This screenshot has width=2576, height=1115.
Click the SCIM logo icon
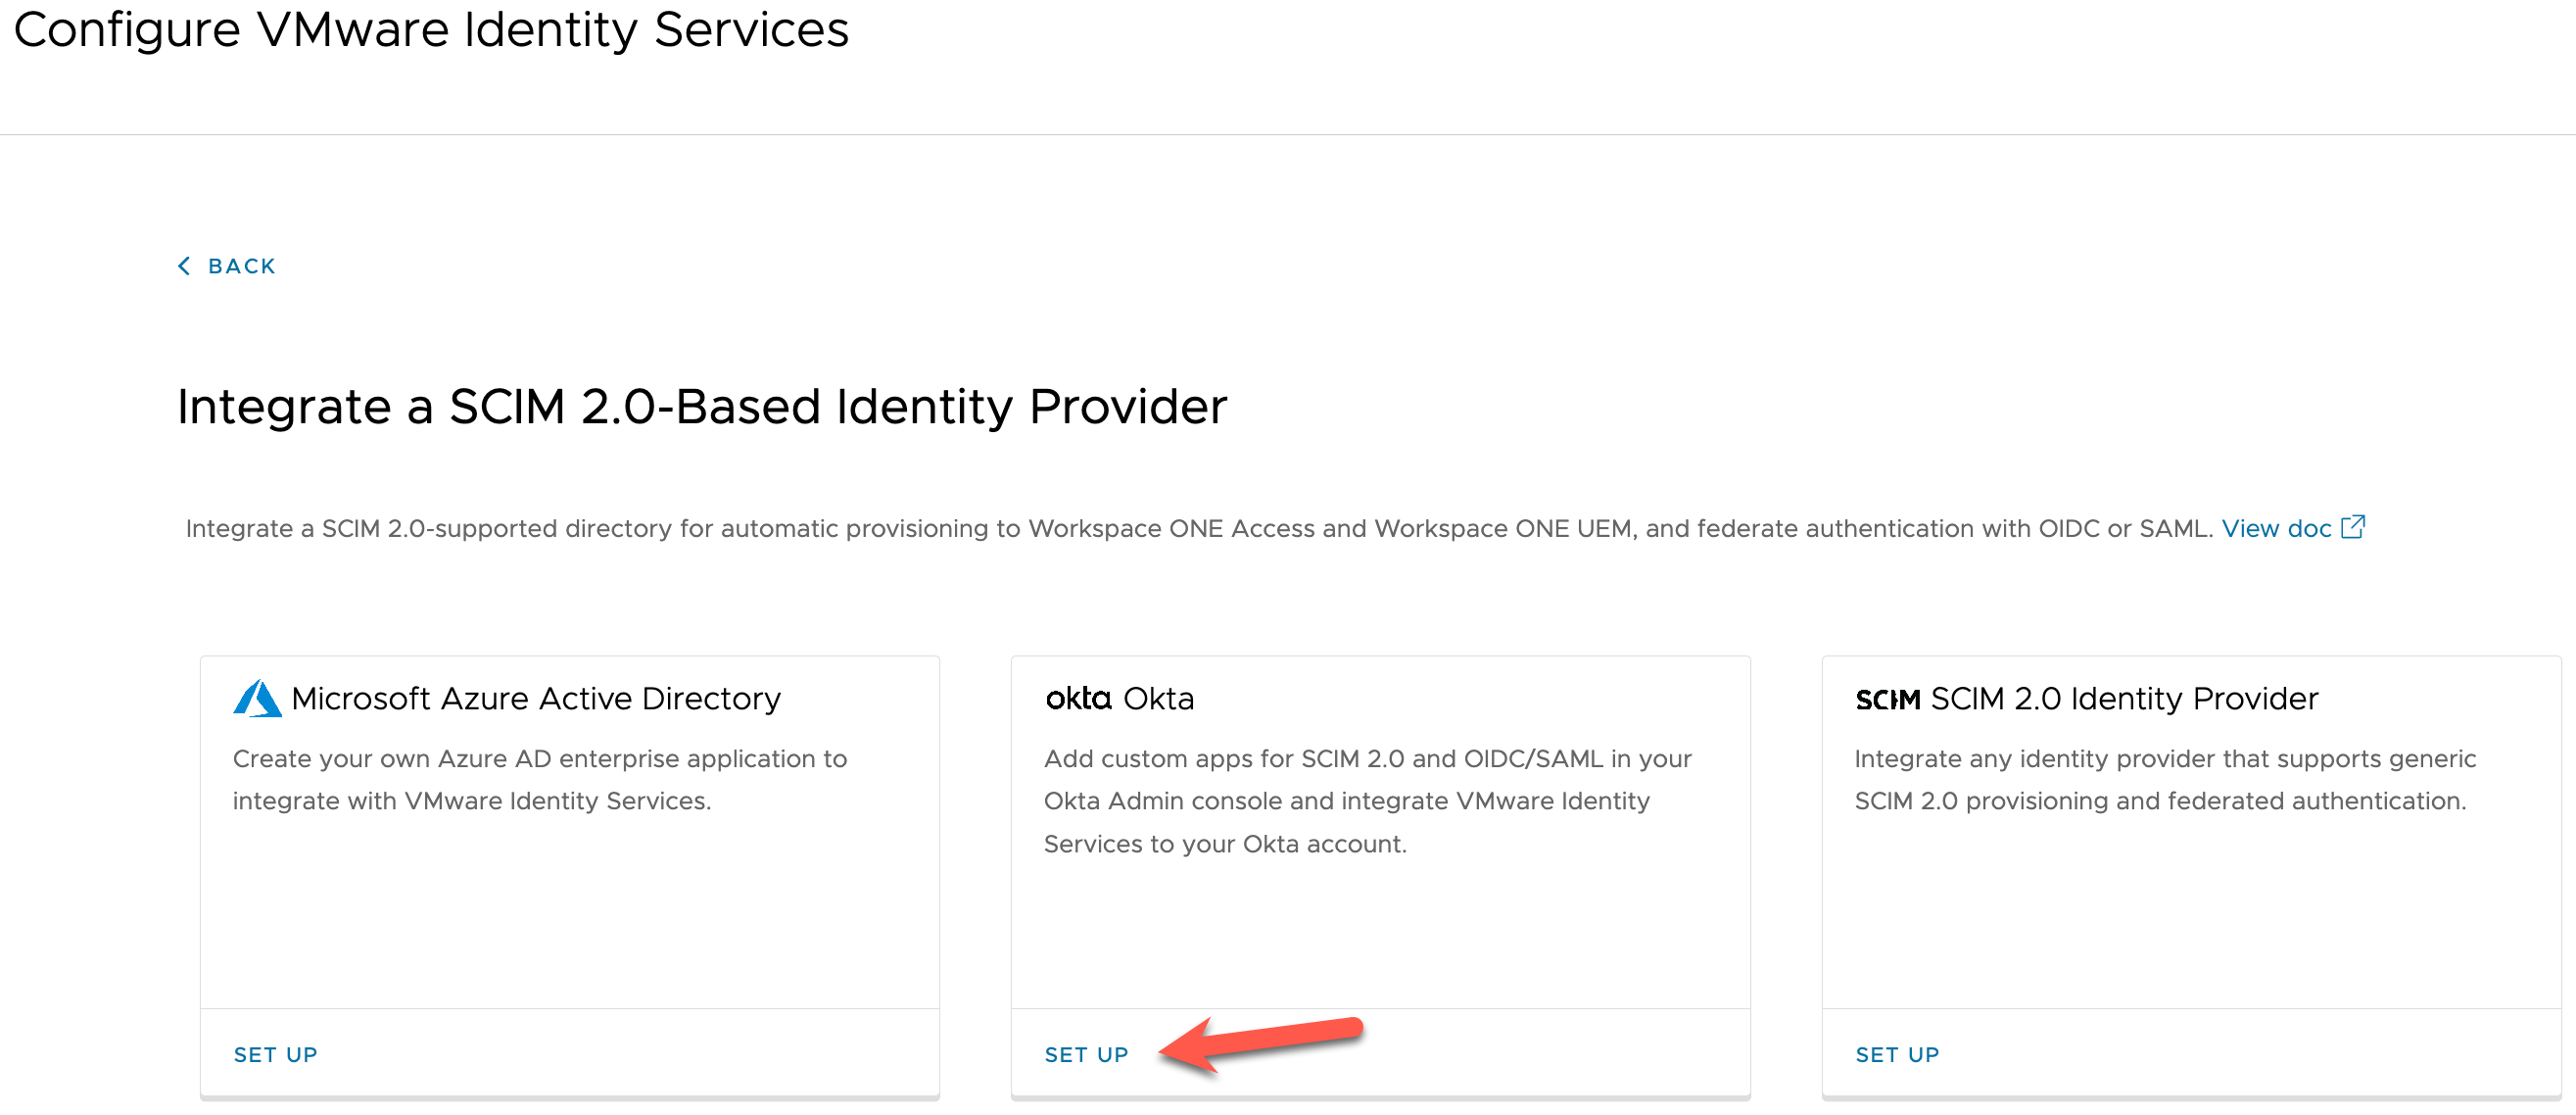tap(1887, 700)
